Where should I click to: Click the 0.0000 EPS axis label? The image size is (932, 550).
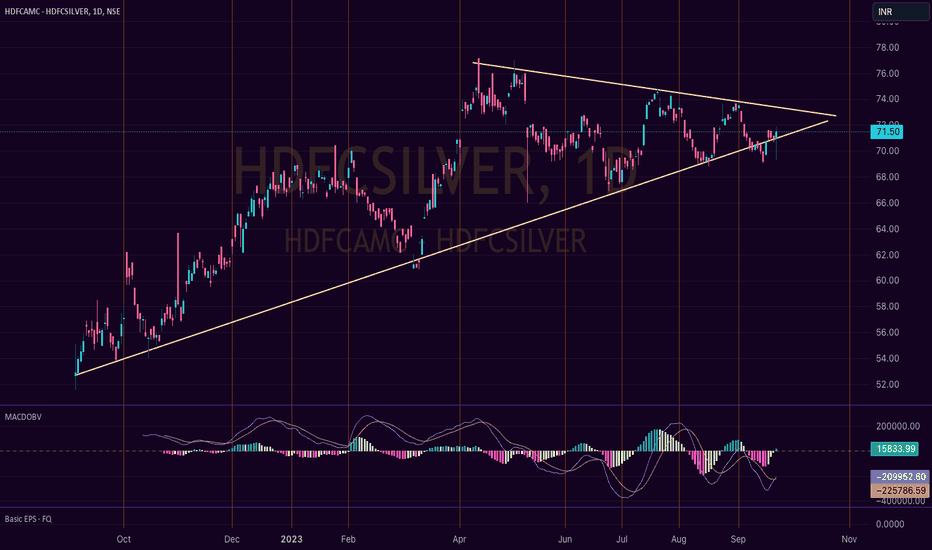point(890,524)
